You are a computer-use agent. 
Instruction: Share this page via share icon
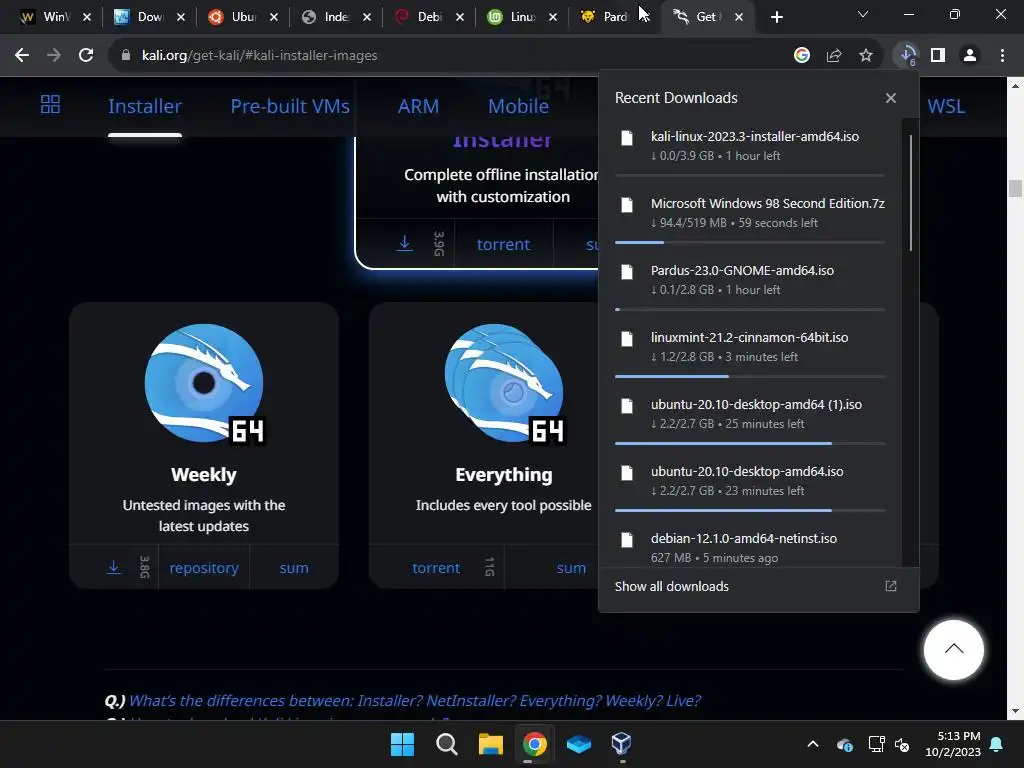coord(834,56)
